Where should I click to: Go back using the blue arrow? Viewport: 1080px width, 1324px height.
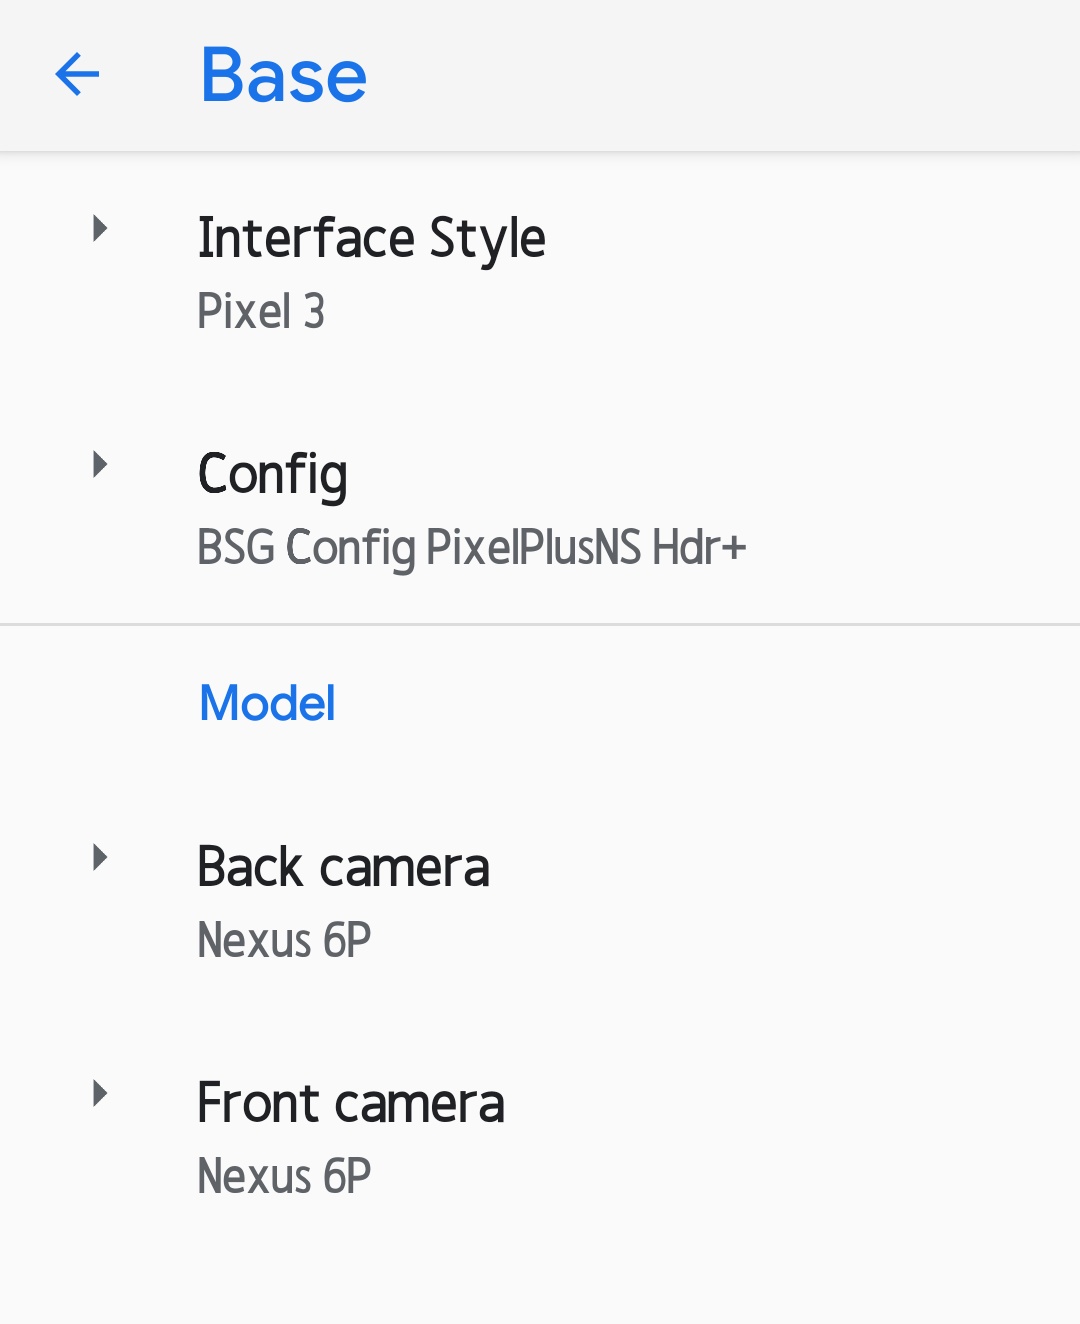tap(77, 75)
